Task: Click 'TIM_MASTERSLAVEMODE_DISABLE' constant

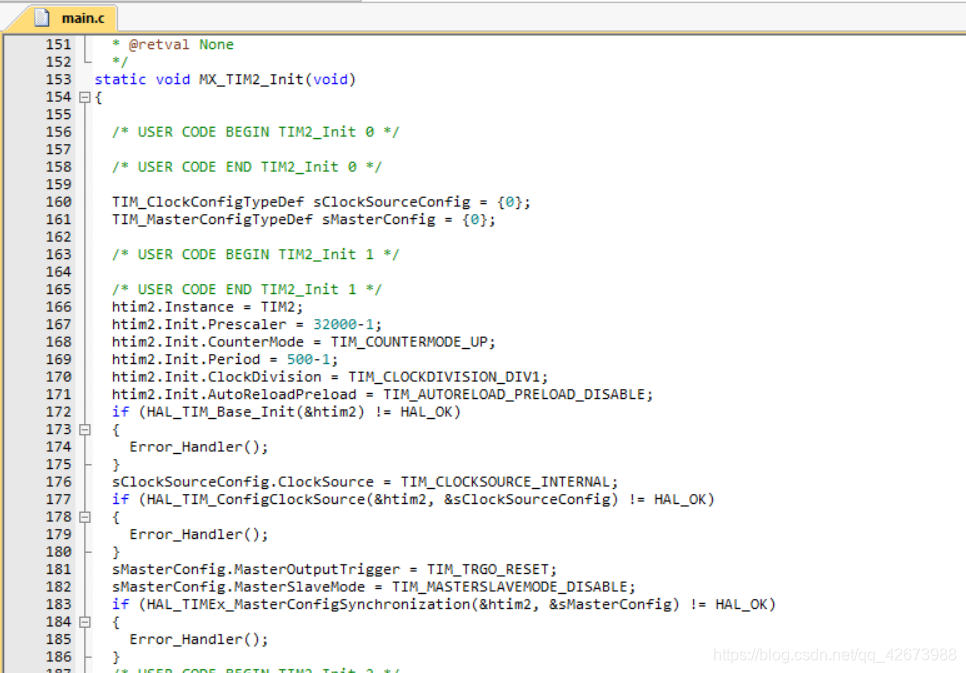Action: point(509,587)
